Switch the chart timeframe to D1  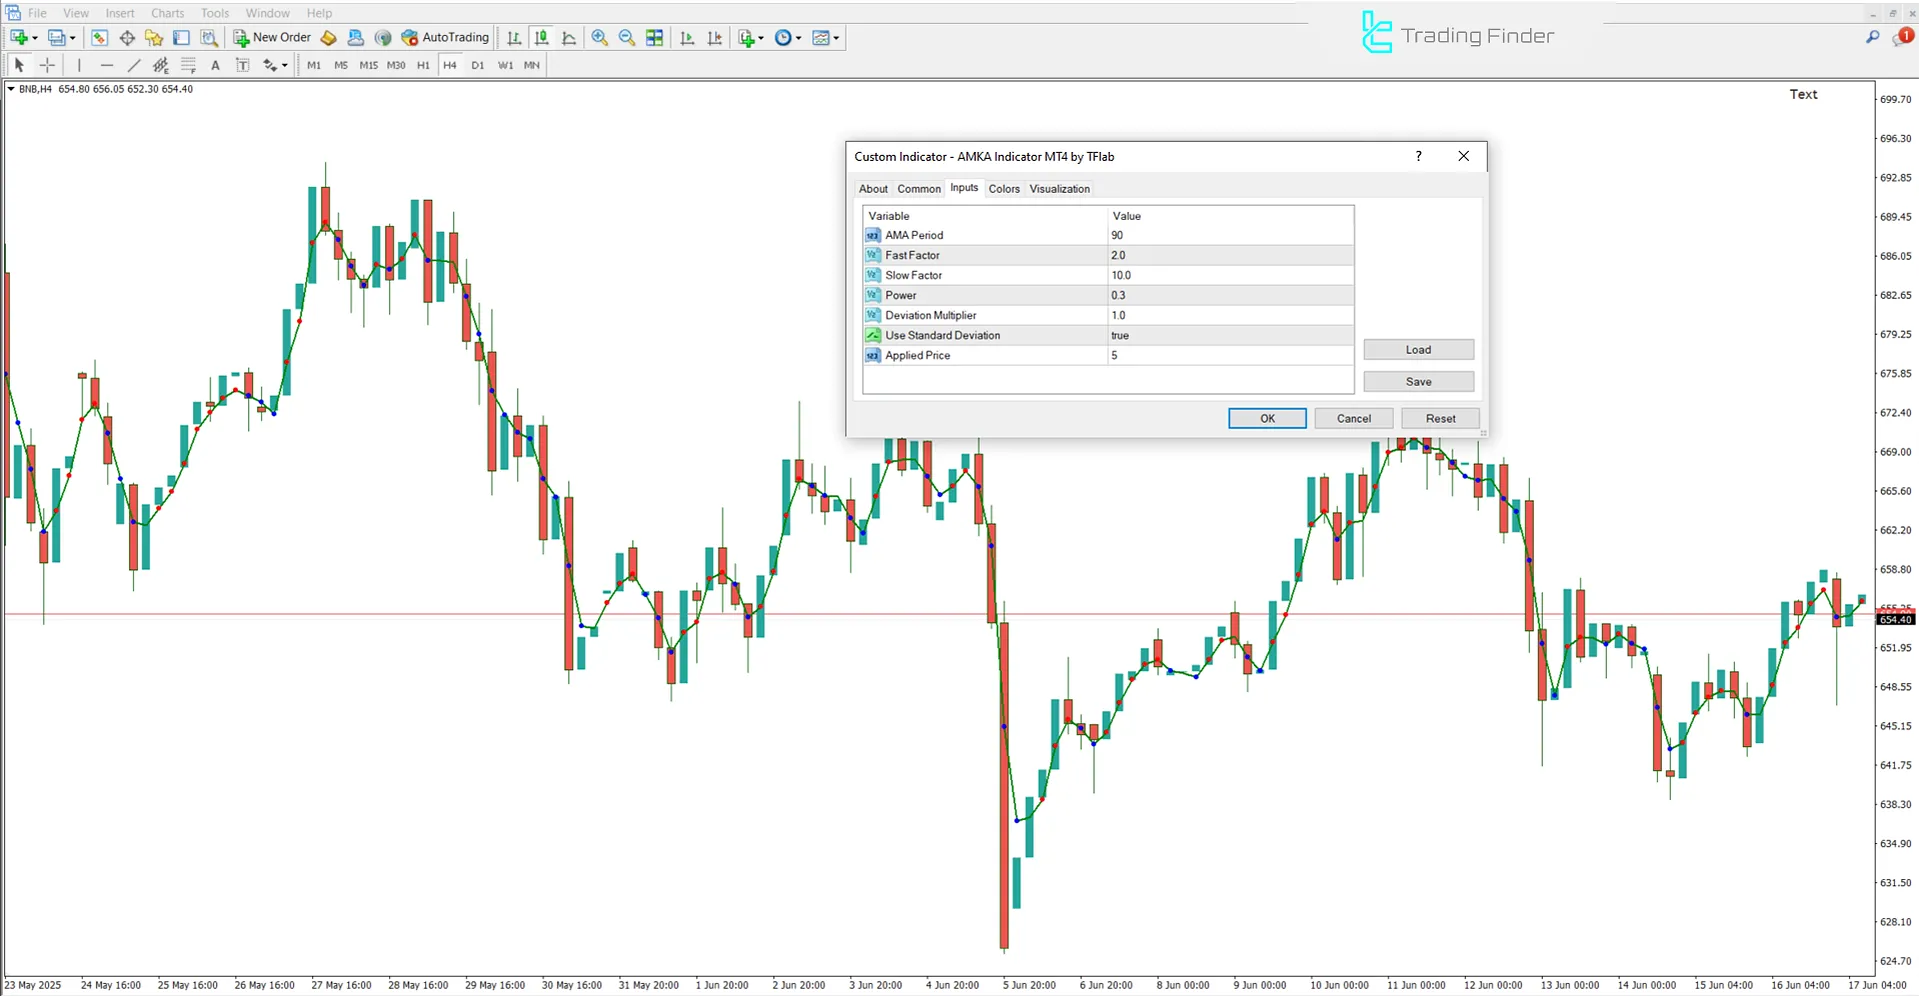point(478,64)
